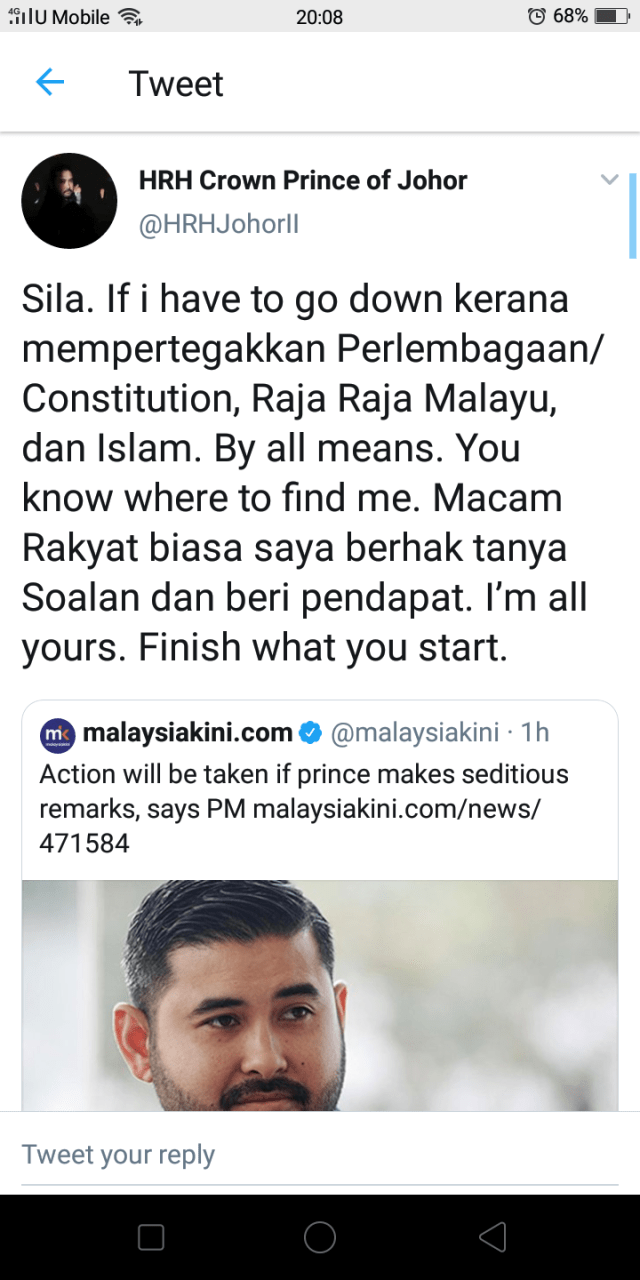Open the quoted tweet text about seditious remarks

tap(304, 808)
